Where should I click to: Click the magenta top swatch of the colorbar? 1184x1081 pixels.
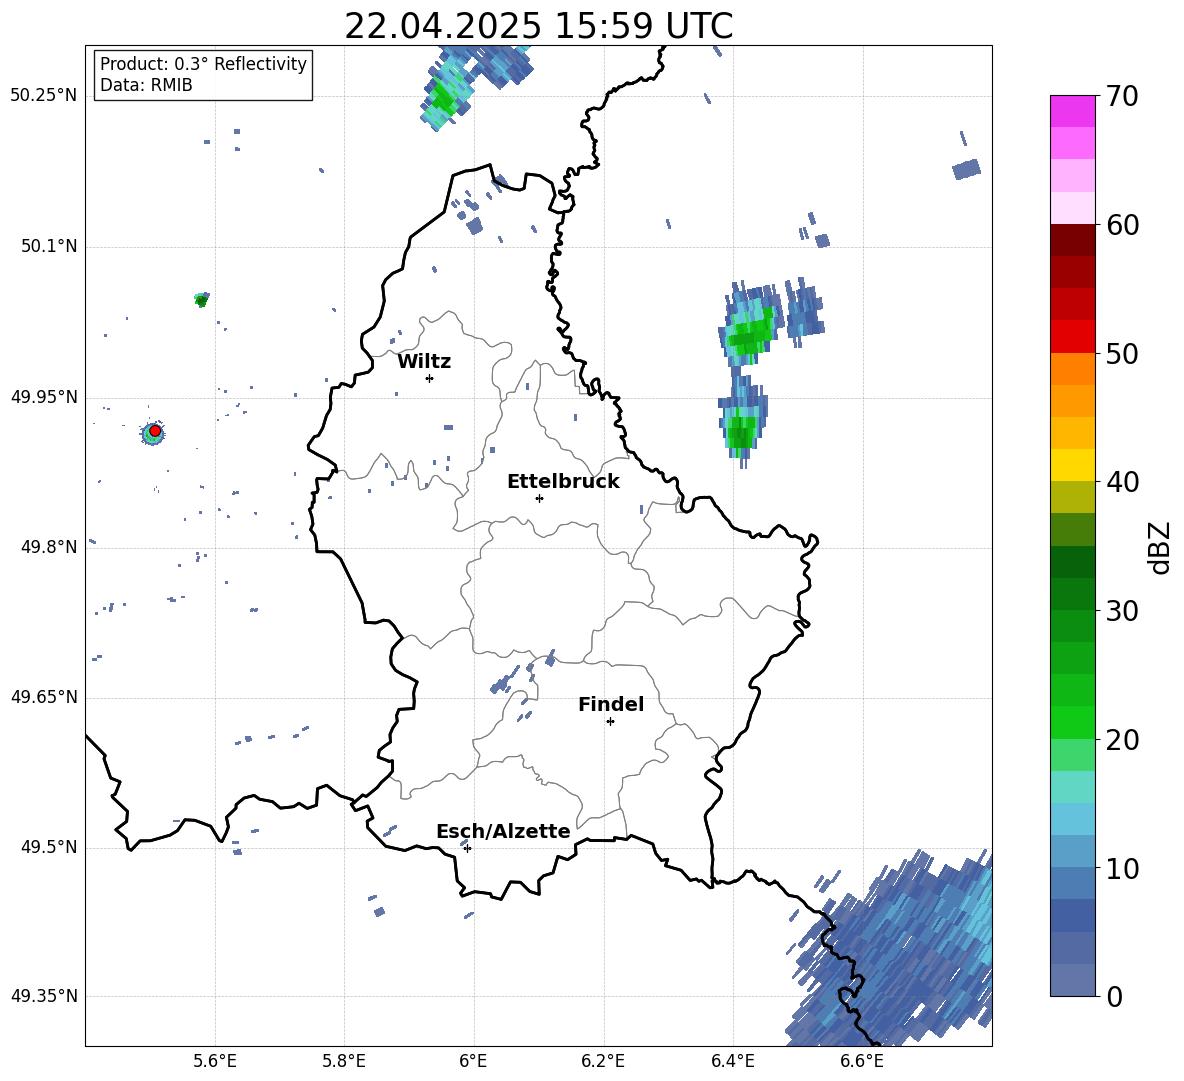click(1072, 111)
